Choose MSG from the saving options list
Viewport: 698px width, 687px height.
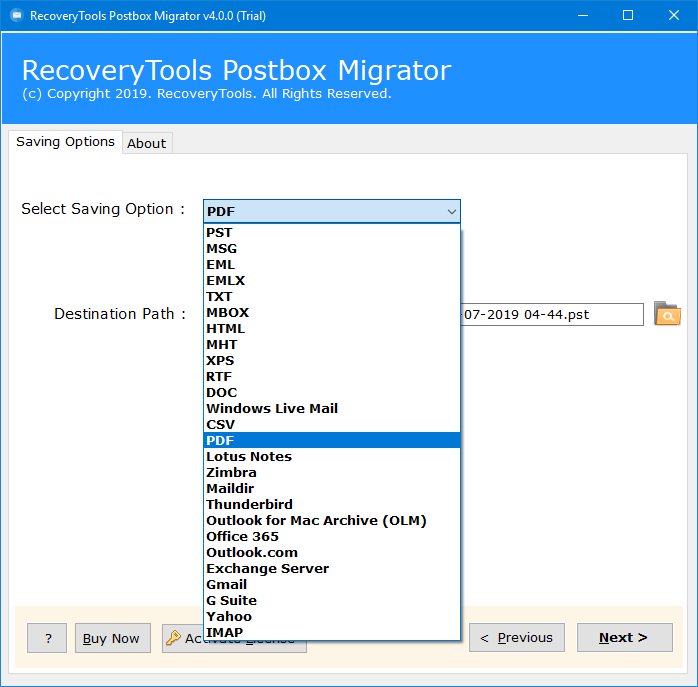[x=332, y=248]
